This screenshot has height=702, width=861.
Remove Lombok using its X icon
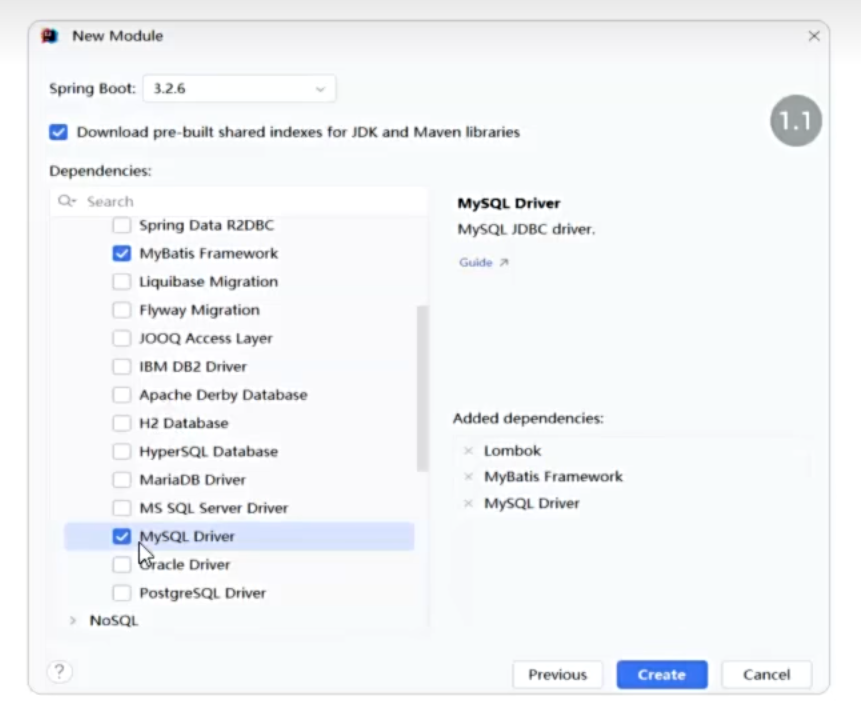tap(468, 451)
